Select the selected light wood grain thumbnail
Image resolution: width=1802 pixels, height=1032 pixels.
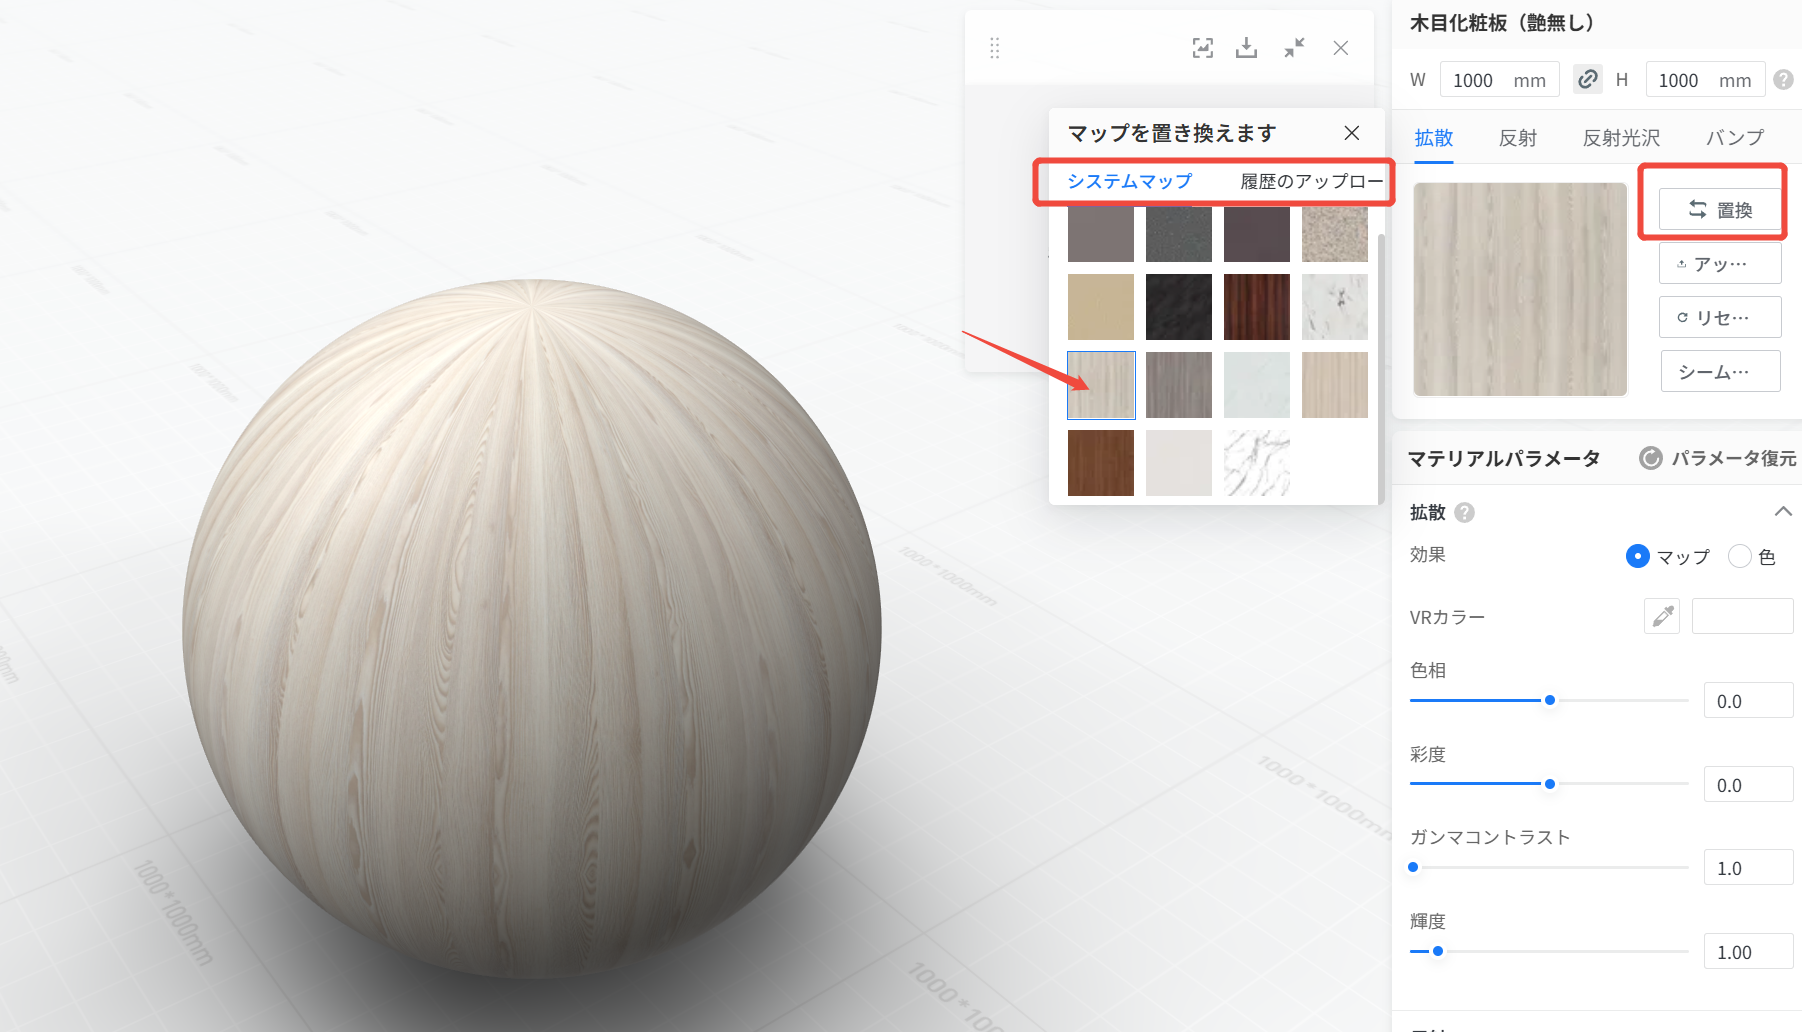pyautogui.click(x=1101, y=385)
